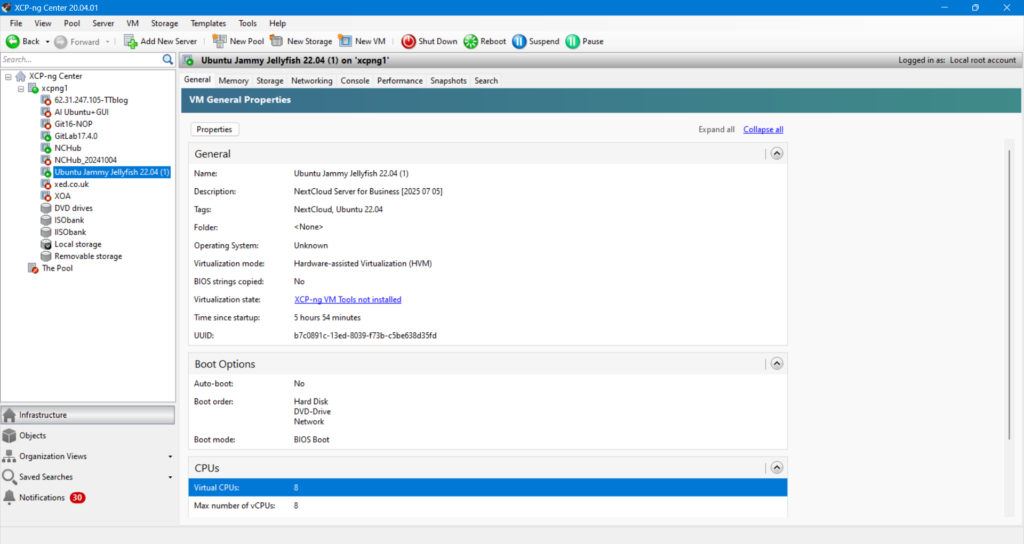Viewport: 1024px width, 544px height.
Task: Select NCHub_20241004 in the tree
Action: click(x=86, y=160)
